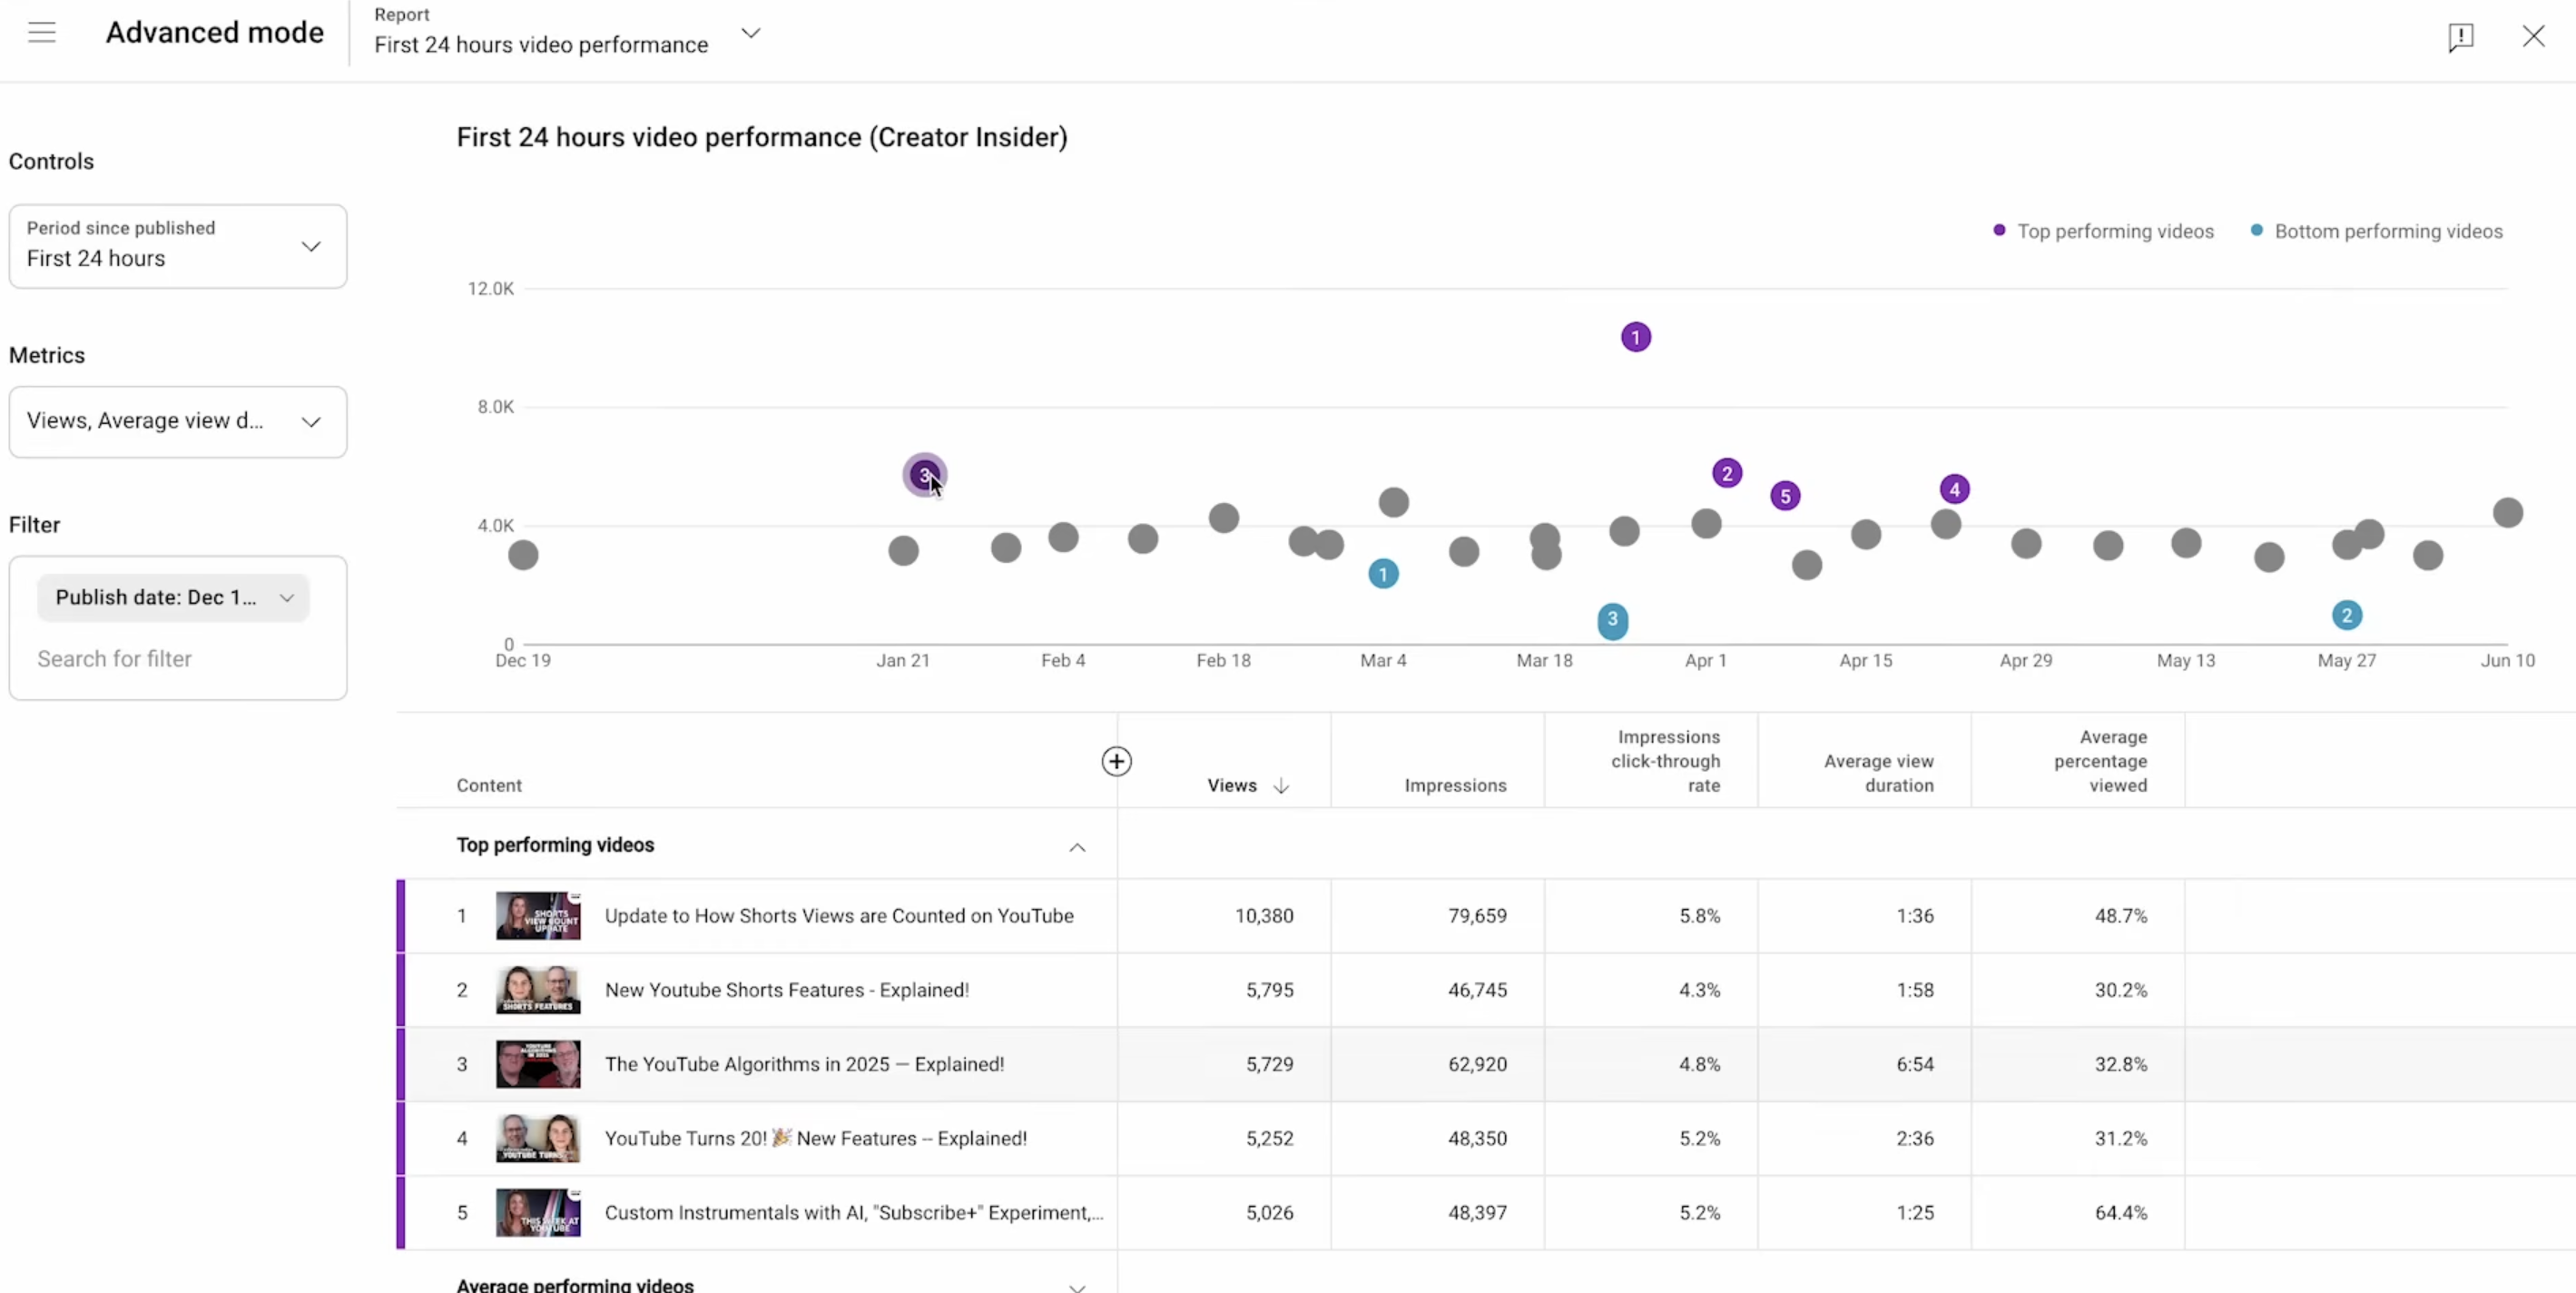Click the Impressions column header
Screen dimensions: 2576x1293
[x=1454, y=785]
